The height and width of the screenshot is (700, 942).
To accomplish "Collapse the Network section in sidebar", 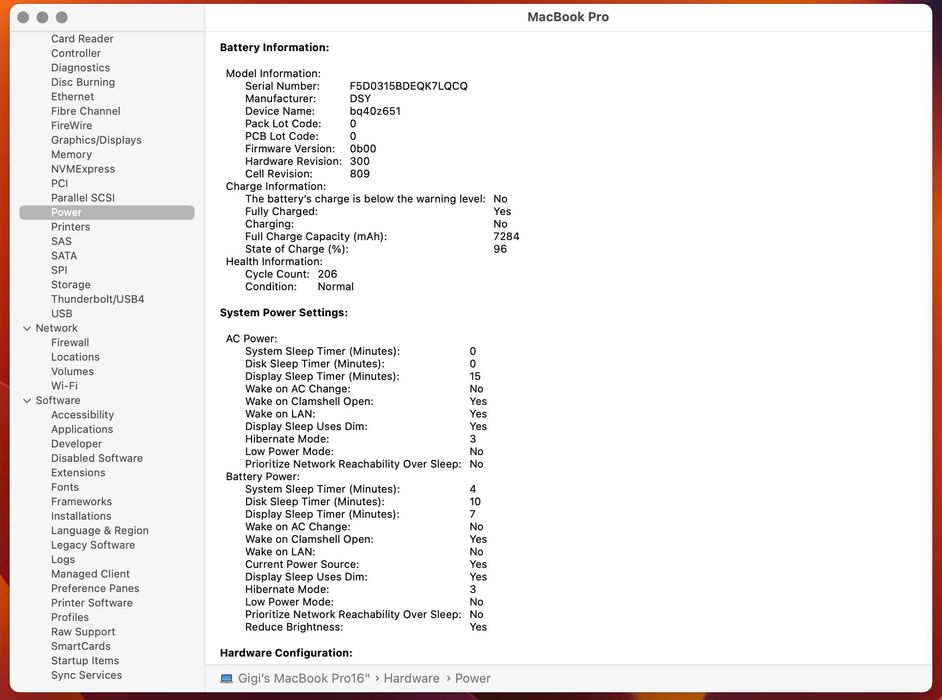I will 27,328.
